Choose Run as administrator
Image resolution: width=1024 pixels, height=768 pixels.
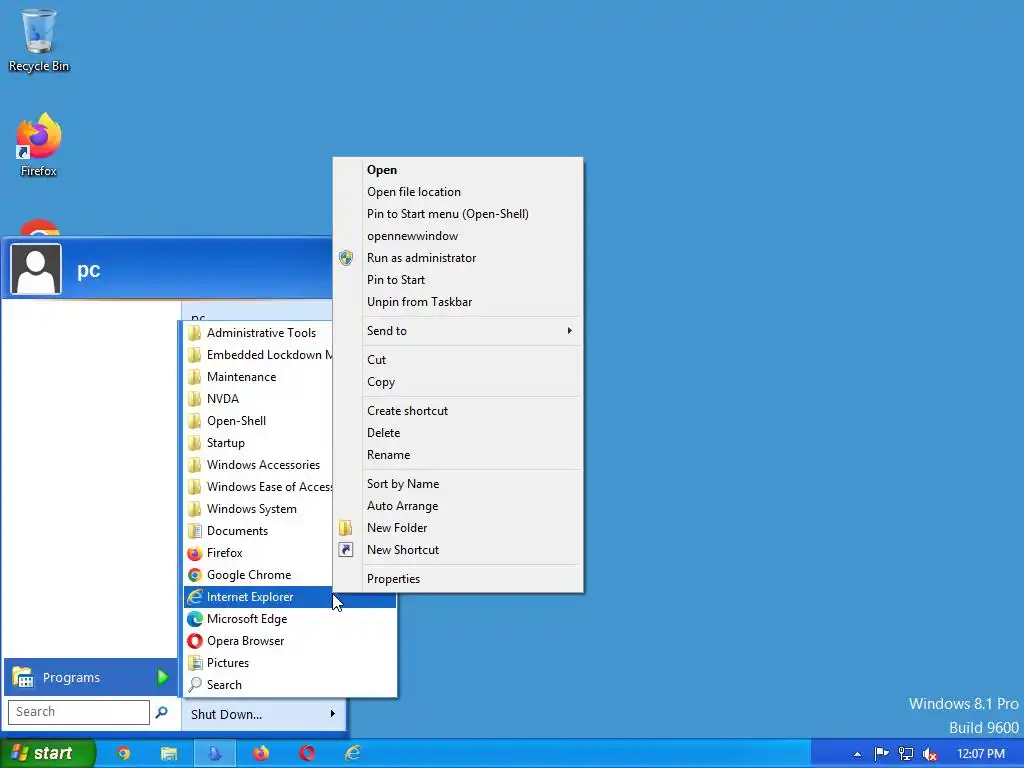(458, 258)
